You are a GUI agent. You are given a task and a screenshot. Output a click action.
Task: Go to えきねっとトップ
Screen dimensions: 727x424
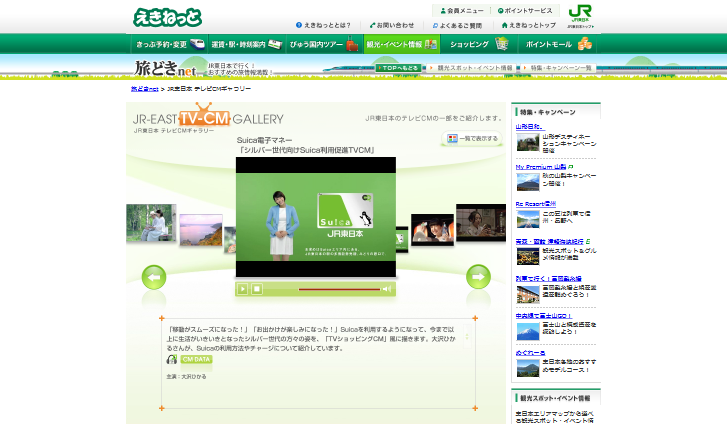(x=529, y=25)
